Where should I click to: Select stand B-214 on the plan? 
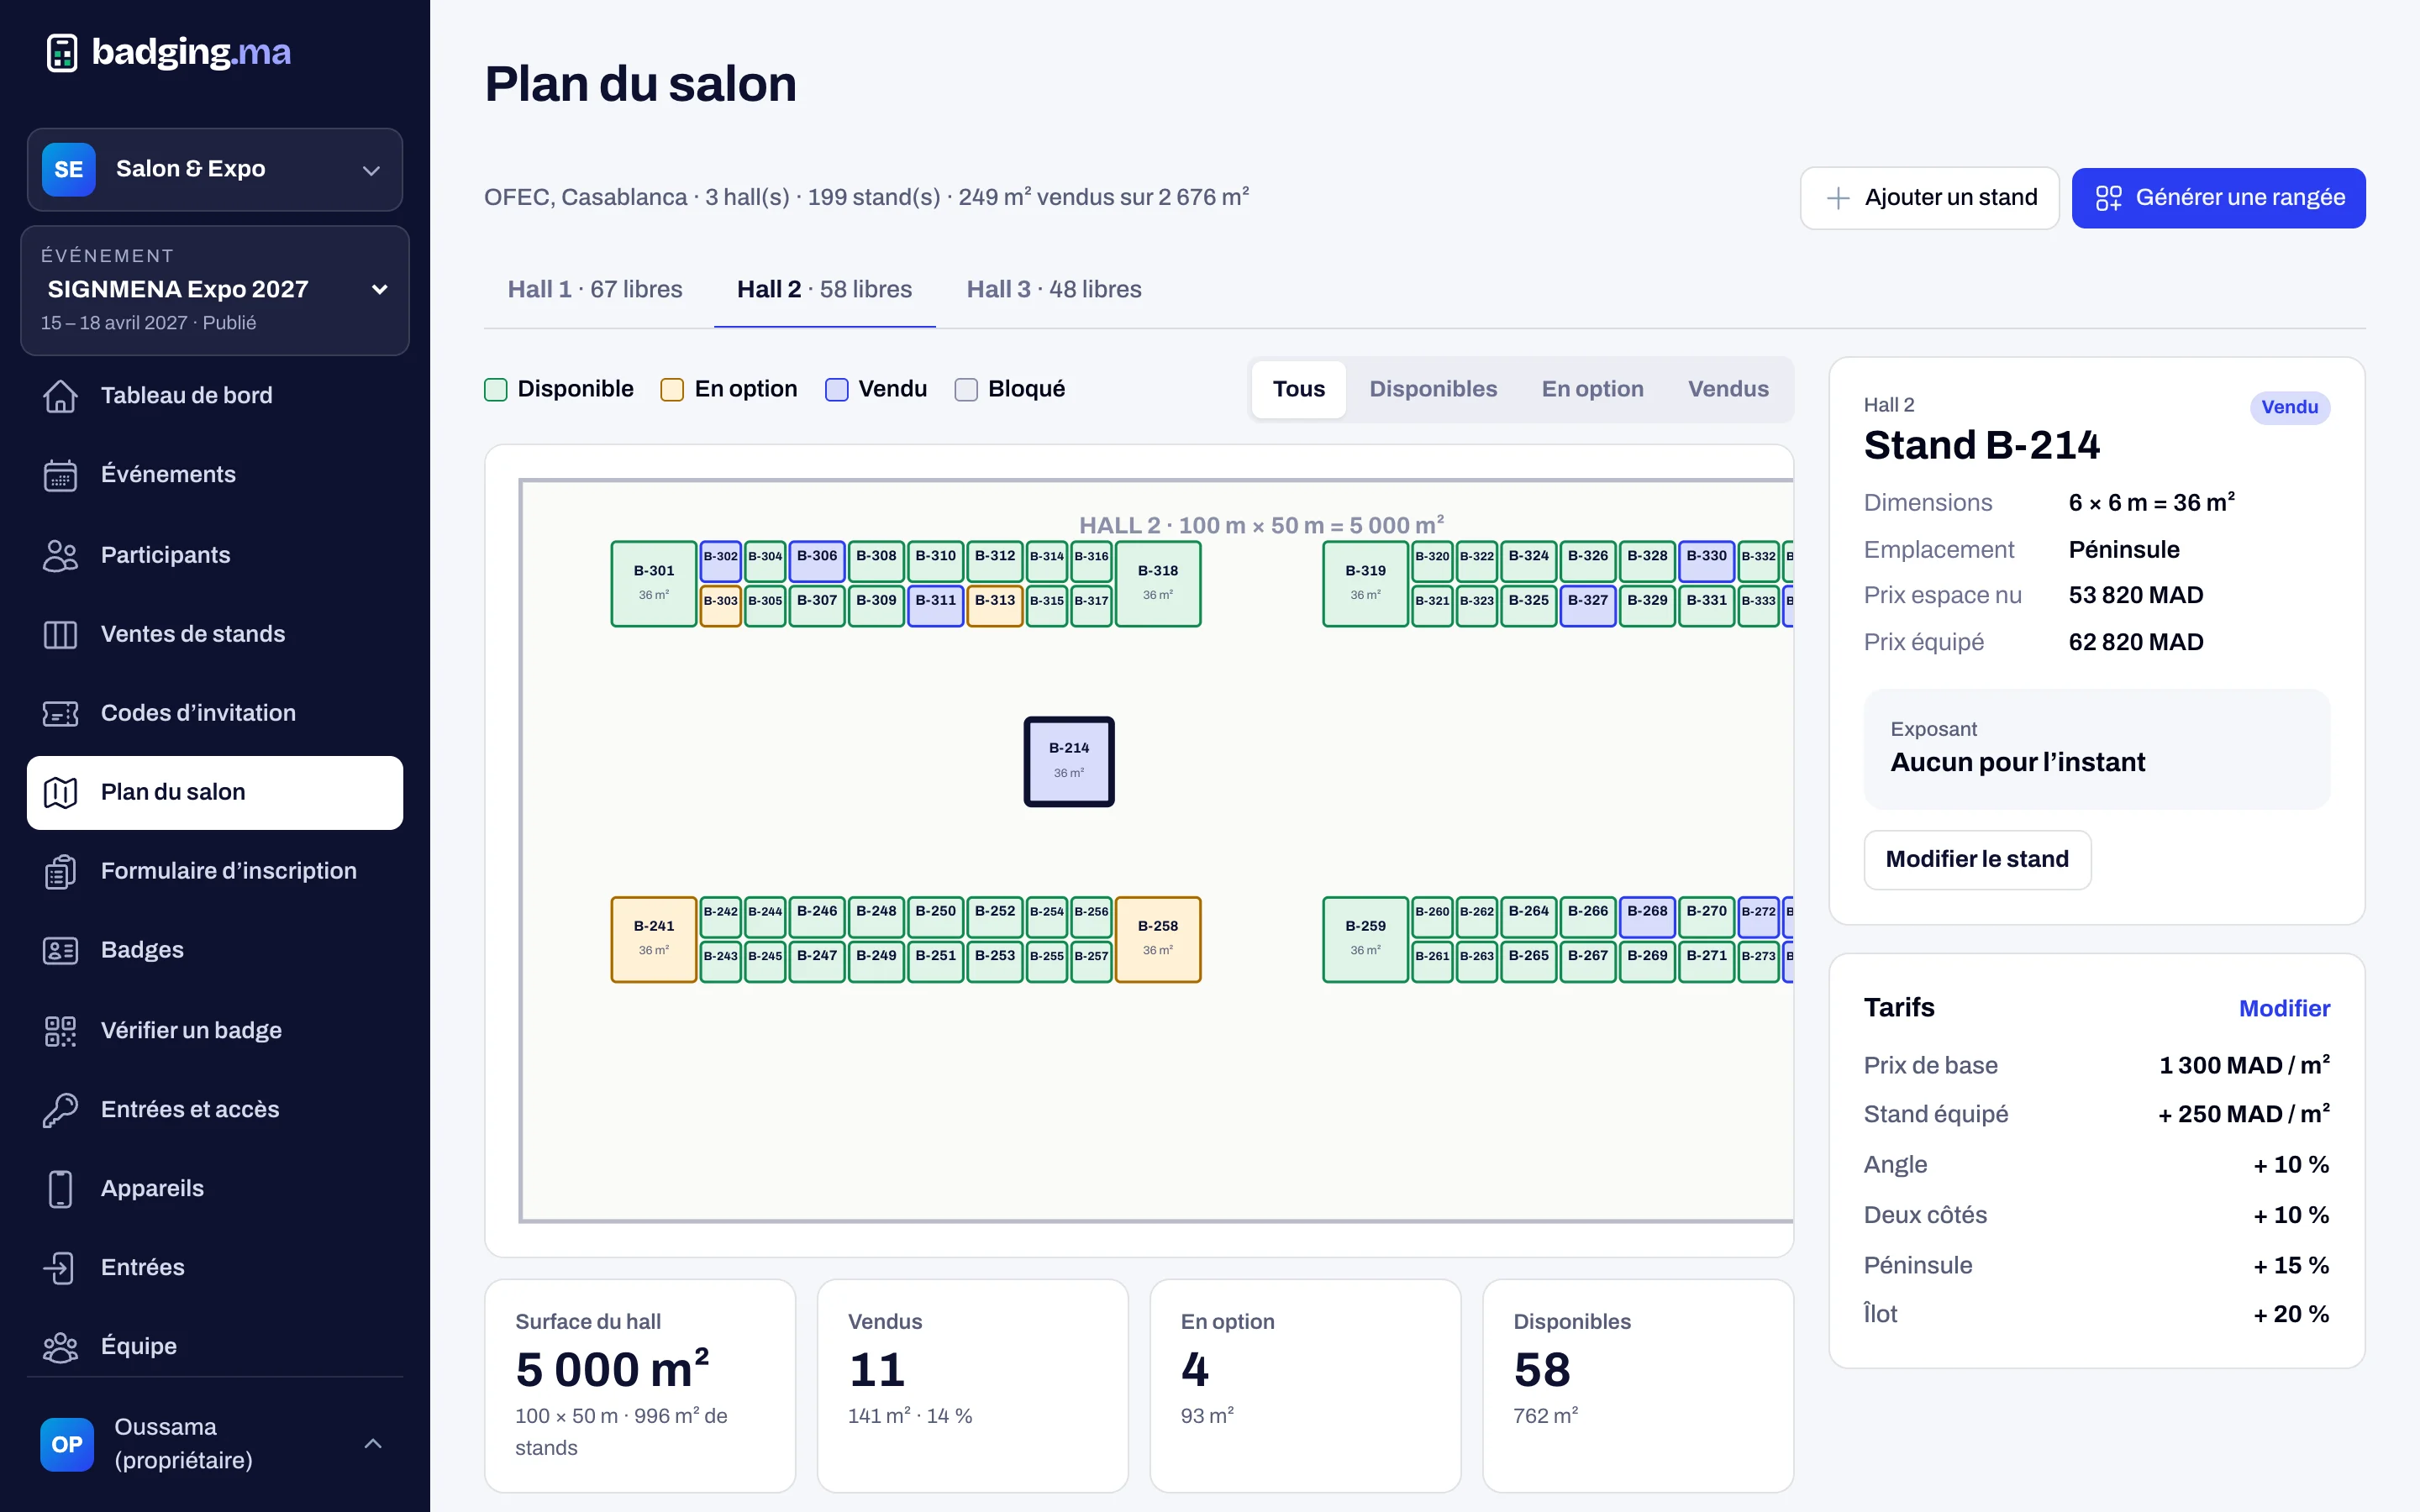pyautogui.click(x=1069, y=761)
